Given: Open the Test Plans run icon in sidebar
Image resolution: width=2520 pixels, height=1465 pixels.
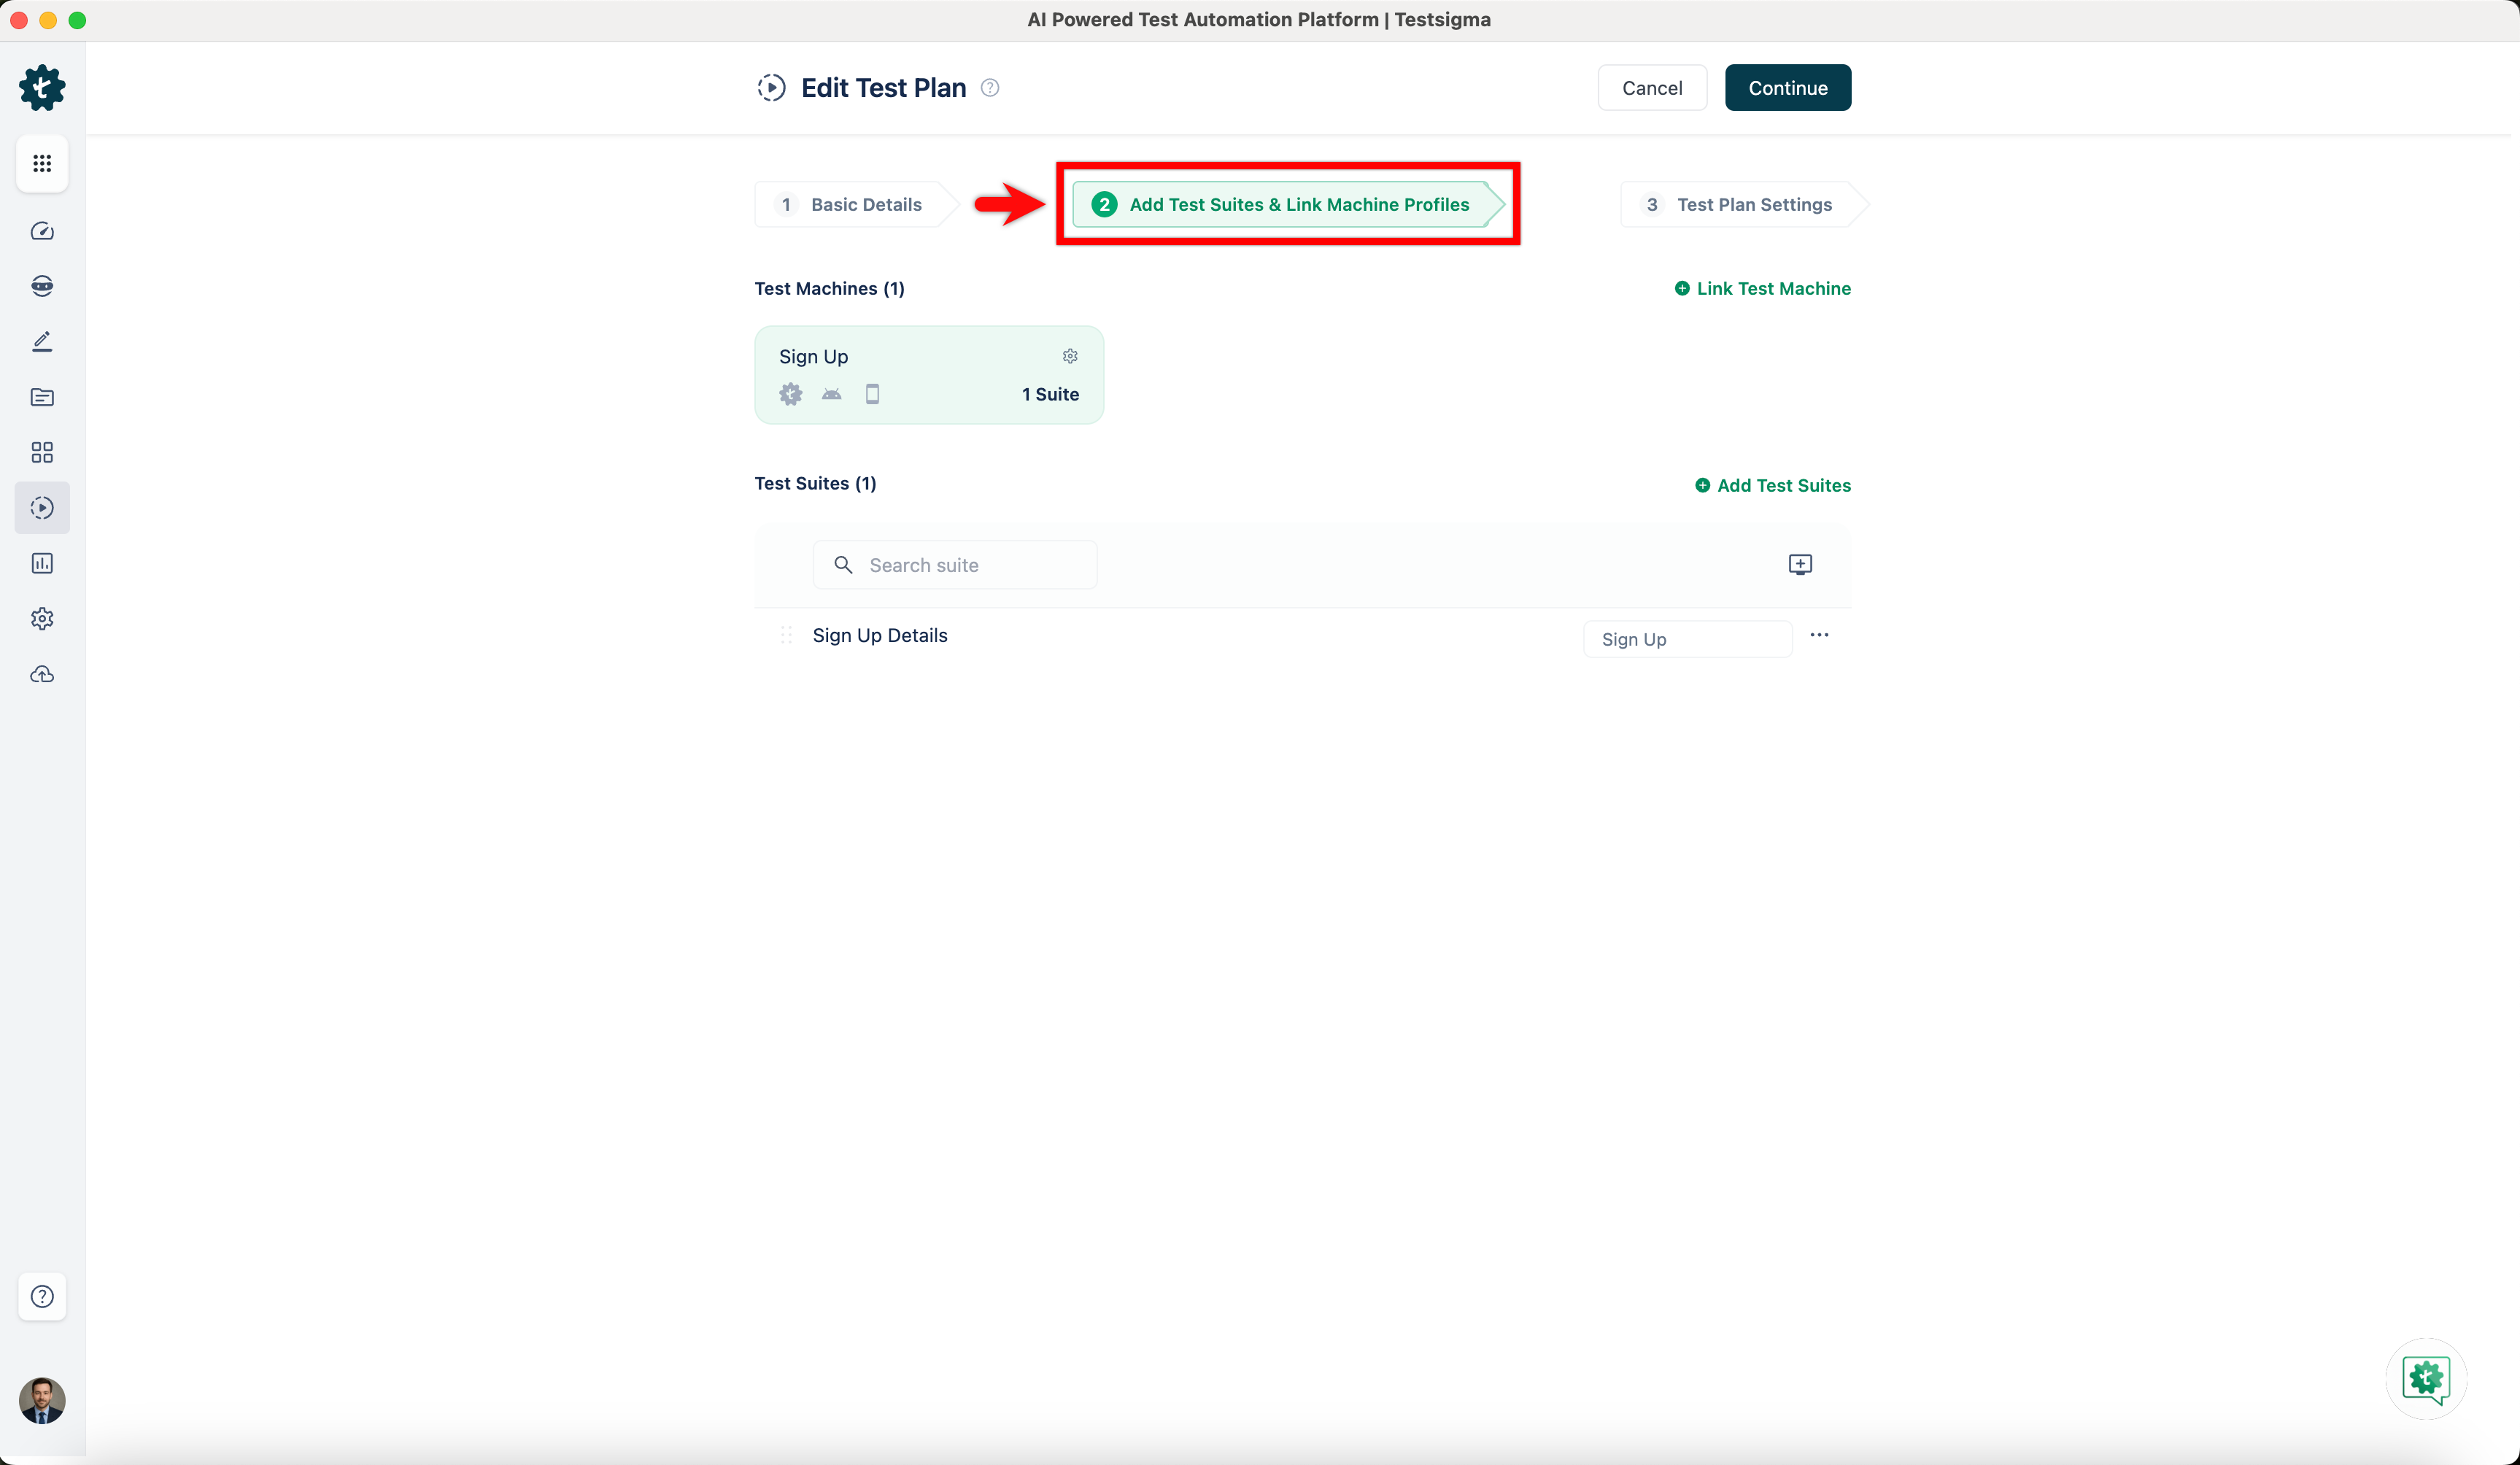Looking at the screenshot, I should pyautogui.click(x=42, y=508).
